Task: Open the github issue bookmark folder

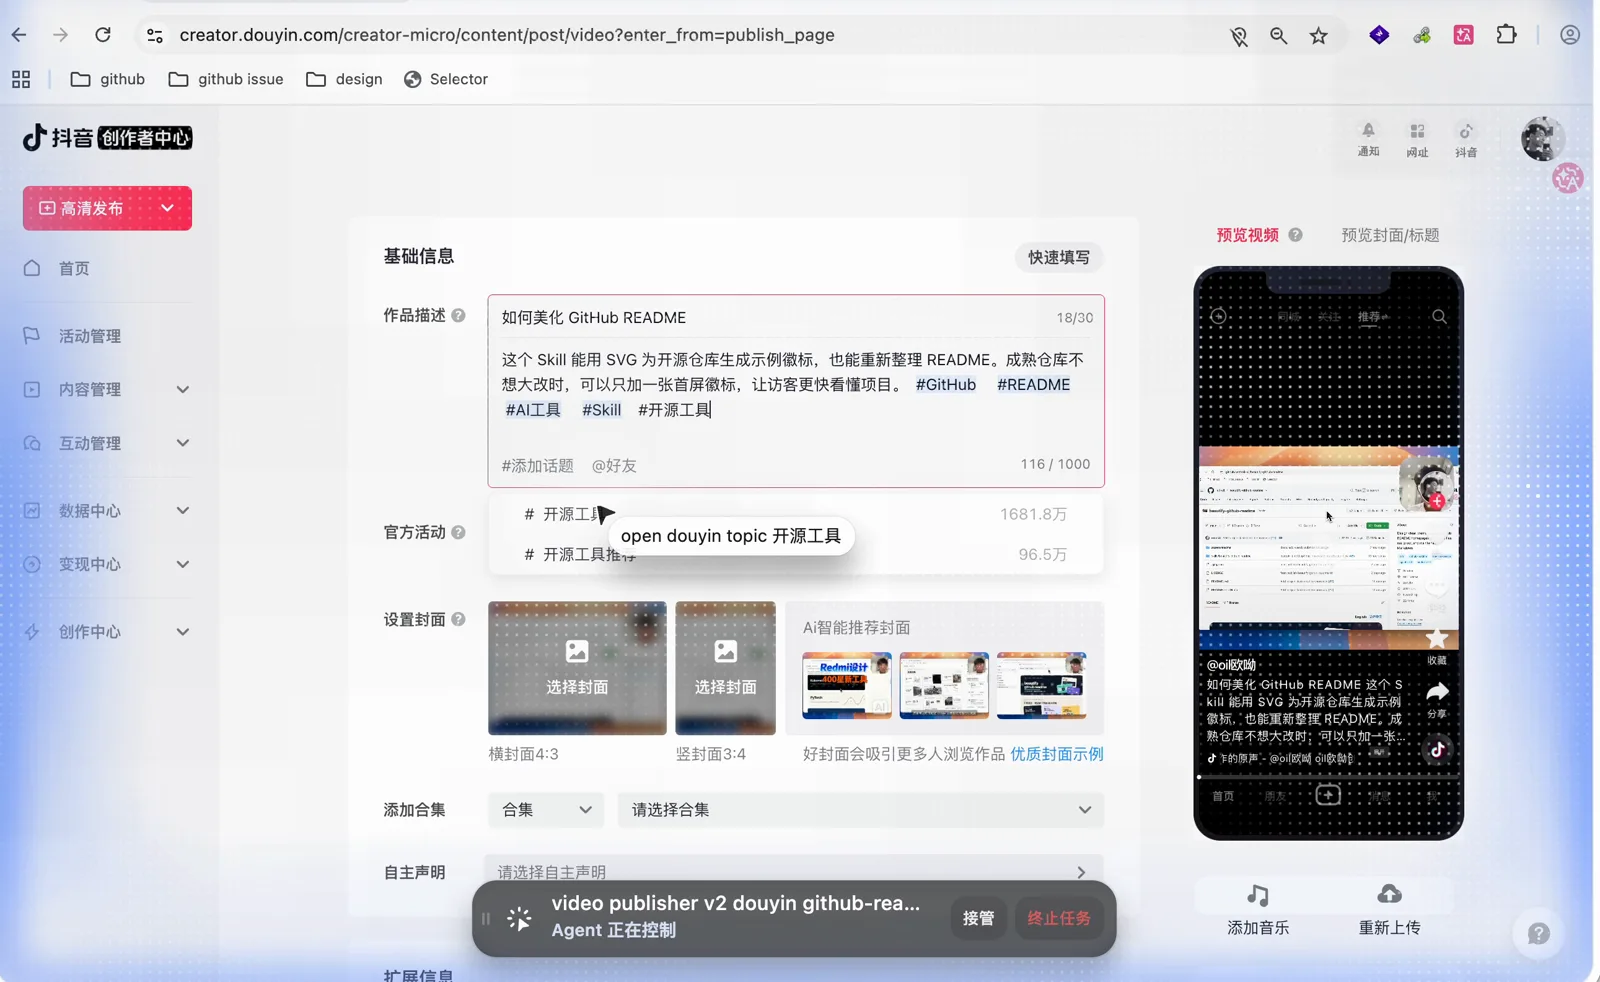Action: [226, 79]
